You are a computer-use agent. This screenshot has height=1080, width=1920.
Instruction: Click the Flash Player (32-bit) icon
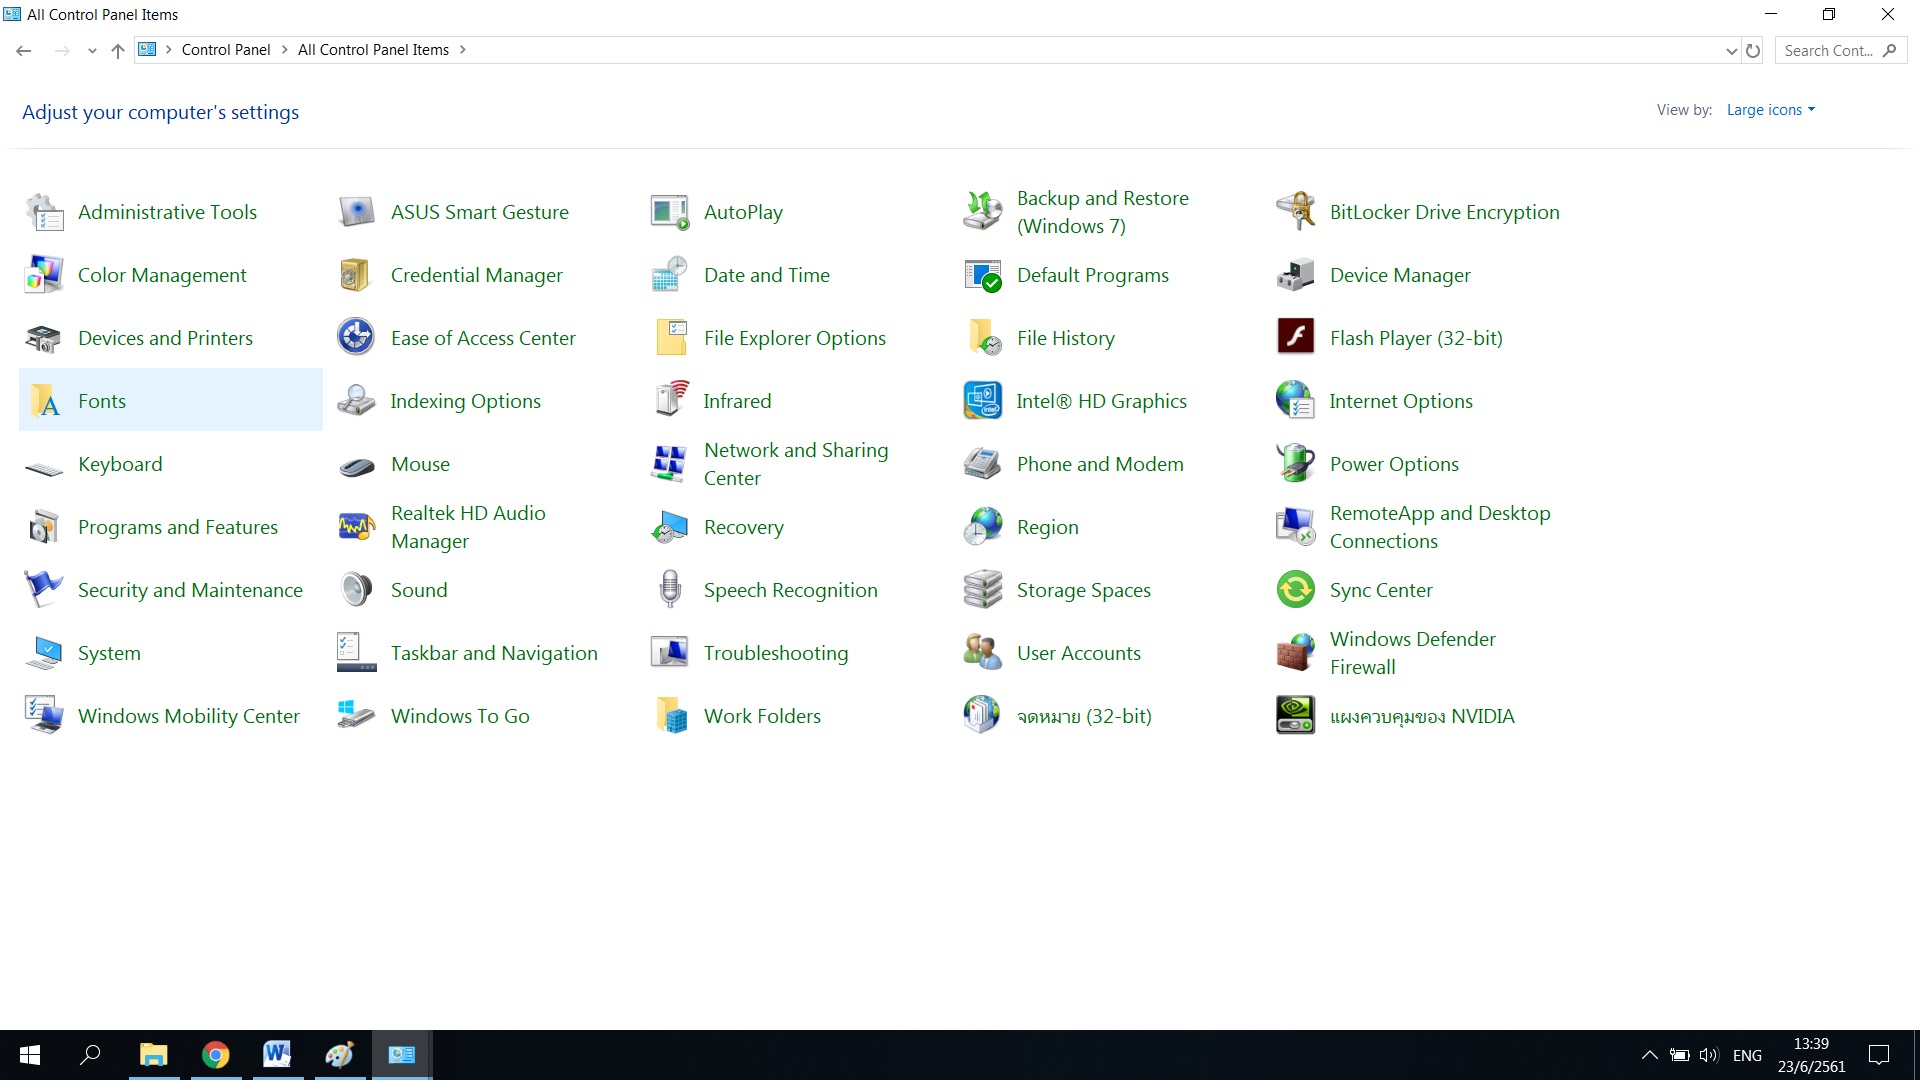point(1296,338)
